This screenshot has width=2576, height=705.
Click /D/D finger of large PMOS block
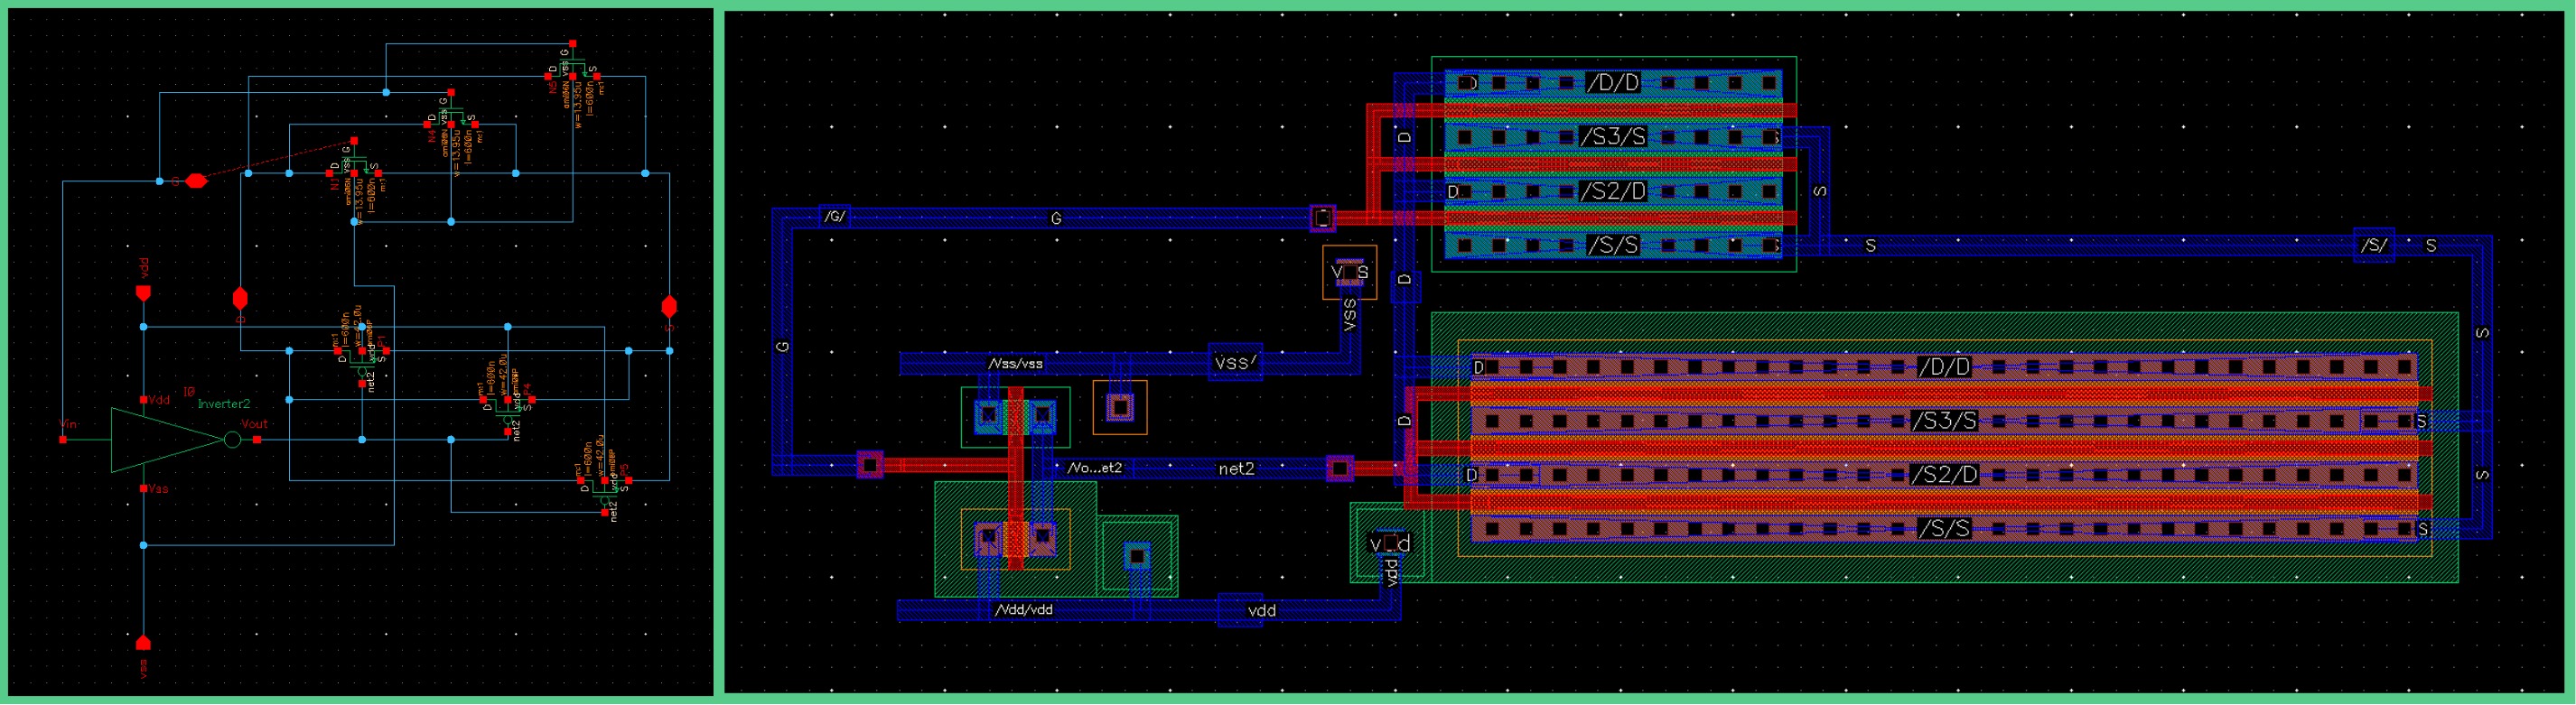coord(1944,367)
